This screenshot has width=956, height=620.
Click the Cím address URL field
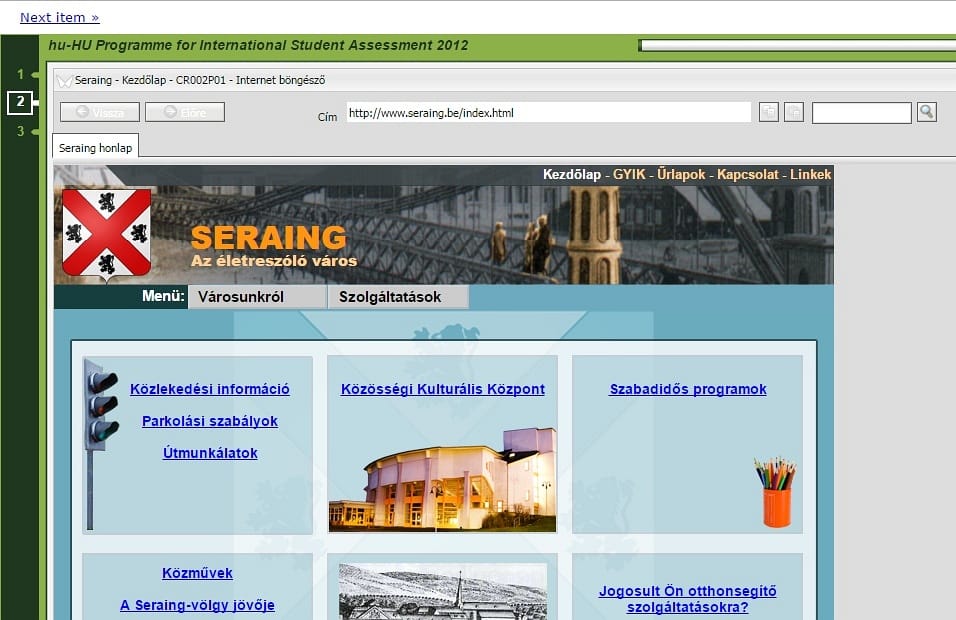[549, 112]
